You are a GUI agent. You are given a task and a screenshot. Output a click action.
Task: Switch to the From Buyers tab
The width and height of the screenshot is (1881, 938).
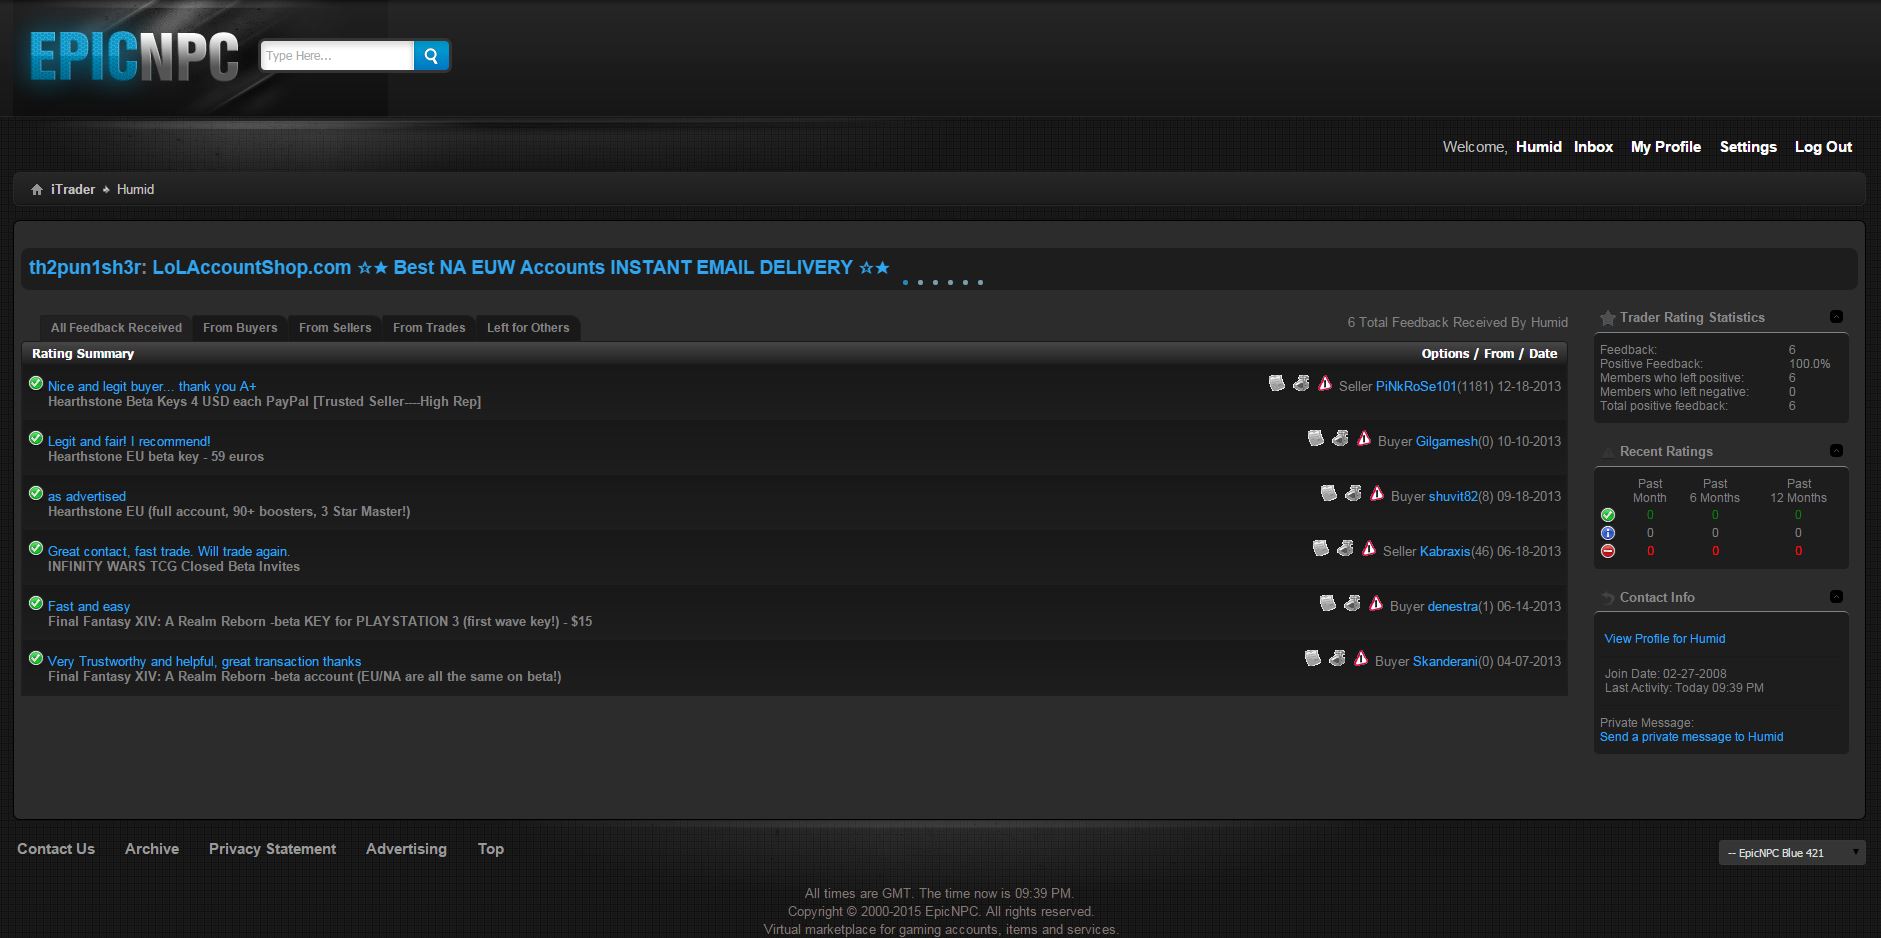(240, 328)
